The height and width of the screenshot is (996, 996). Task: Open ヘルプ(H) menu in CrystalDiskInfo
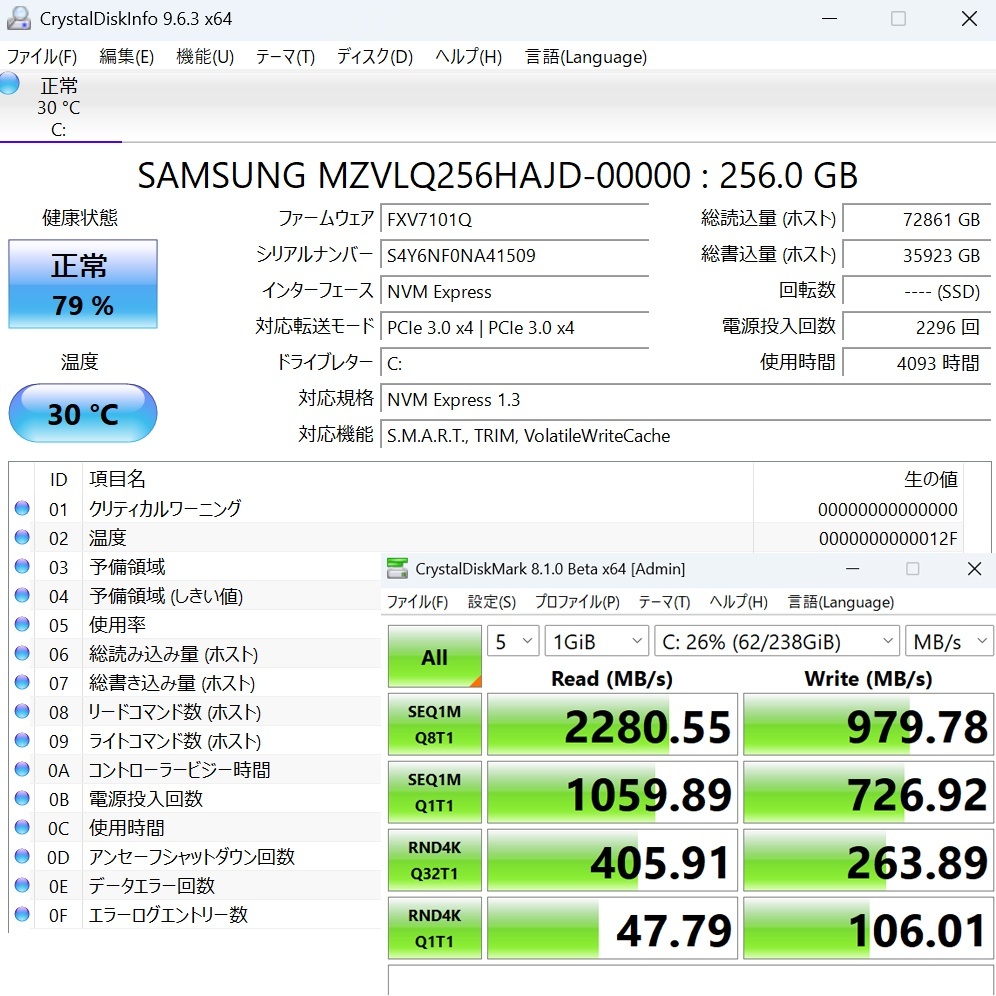pyautogui.click(x=469, y=57)
